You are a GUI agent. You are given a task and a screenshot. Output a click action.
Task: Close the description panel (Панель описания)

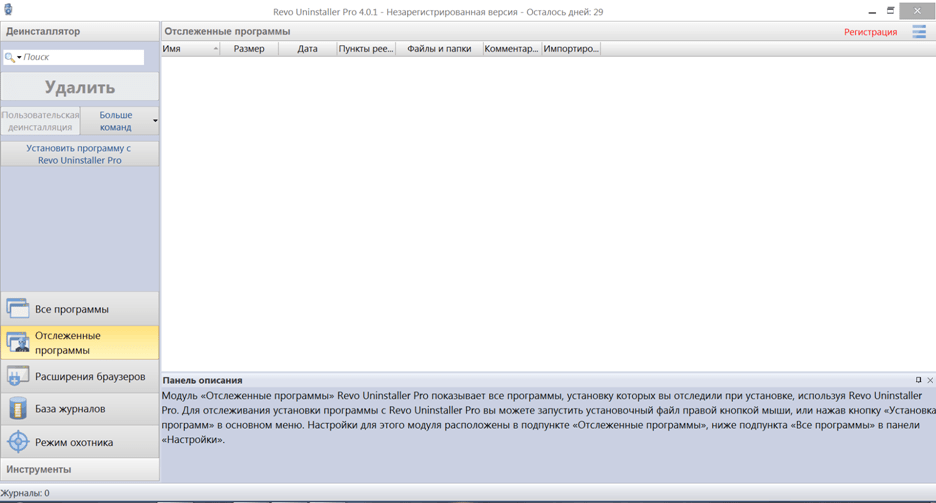pos(930,380)
